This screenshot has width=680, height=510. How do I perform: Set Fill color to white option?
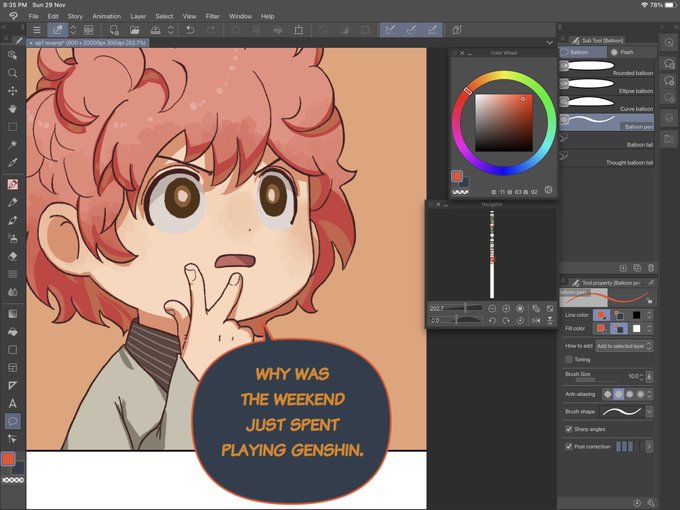click(x=636, y=328)
